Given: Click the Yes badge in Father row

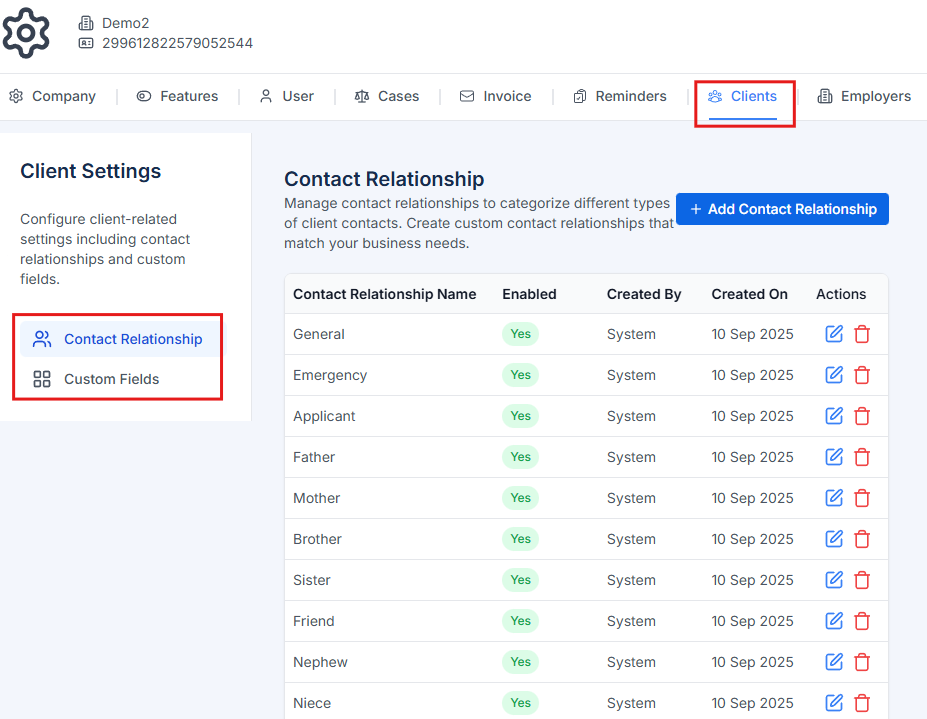Looking at the screenshot, I should point(520,457).
